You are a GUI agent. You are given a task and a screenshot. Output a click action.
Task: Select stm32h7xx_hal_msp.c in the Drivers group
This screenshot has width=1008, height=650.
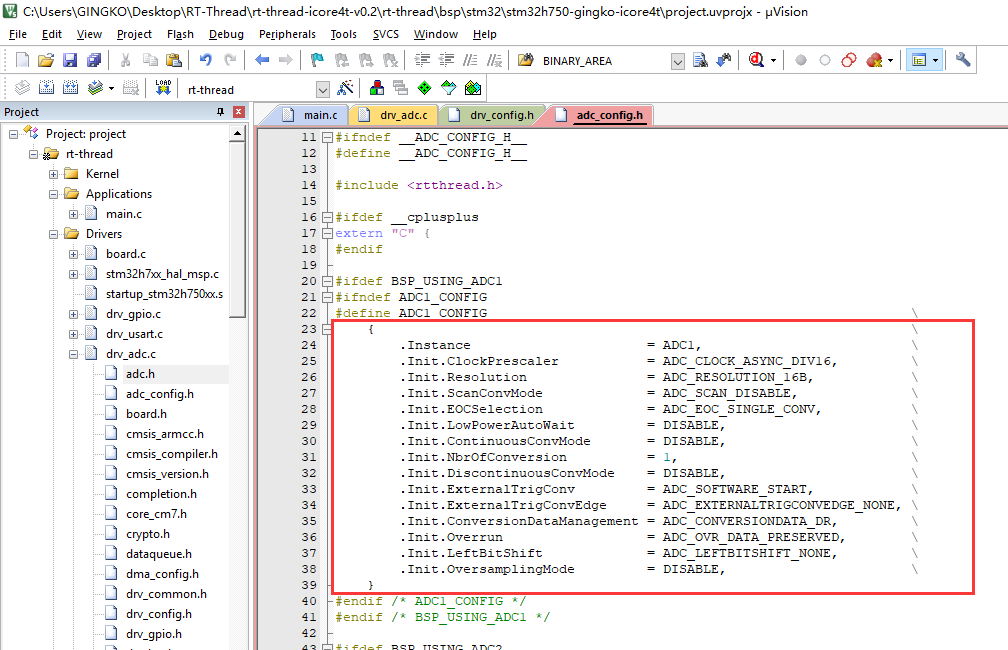tap(162, 274)
